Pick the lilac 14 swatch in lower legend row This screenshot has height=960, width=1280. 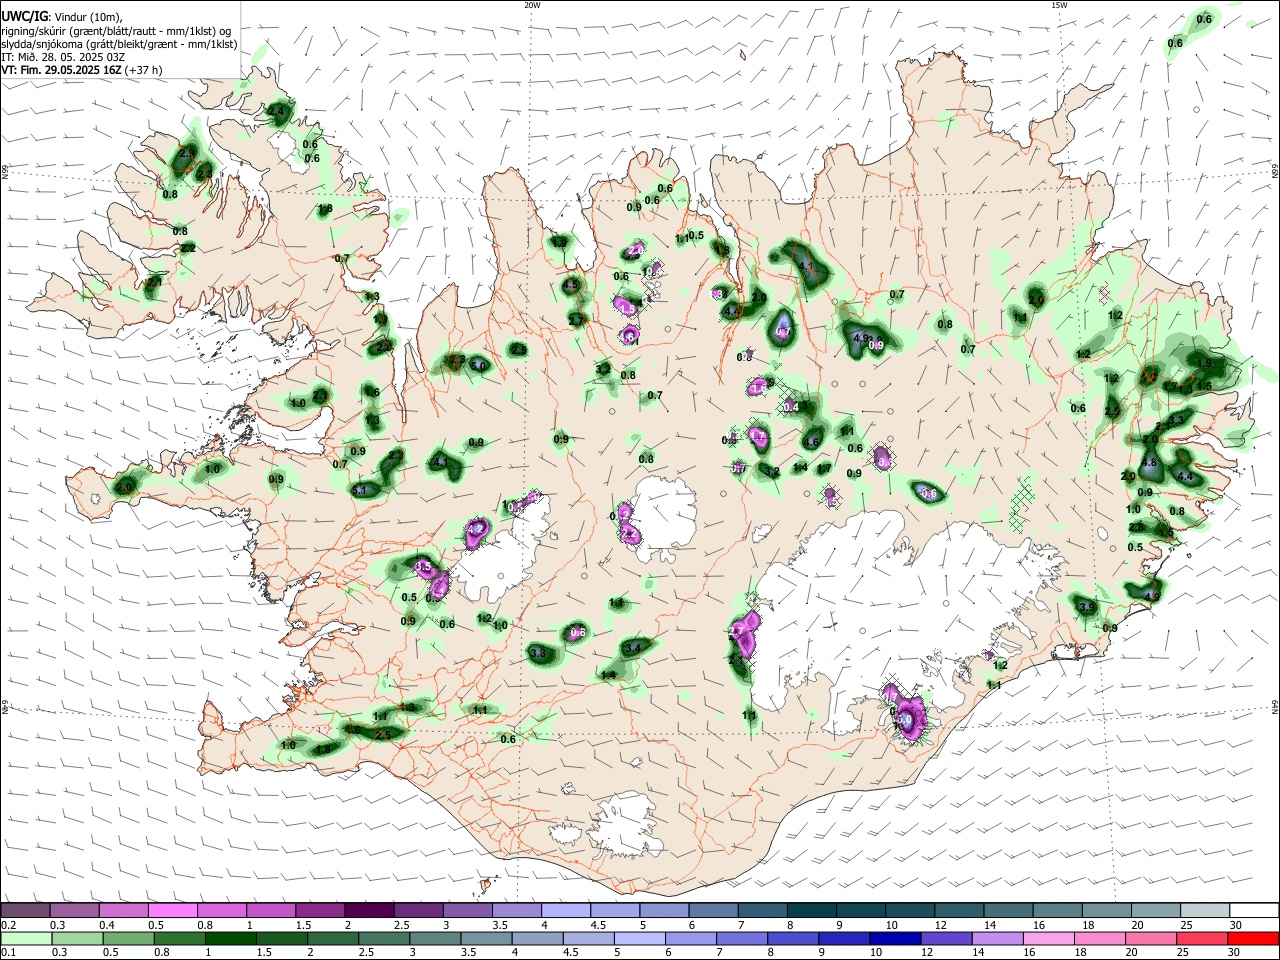tap(996, 938)
